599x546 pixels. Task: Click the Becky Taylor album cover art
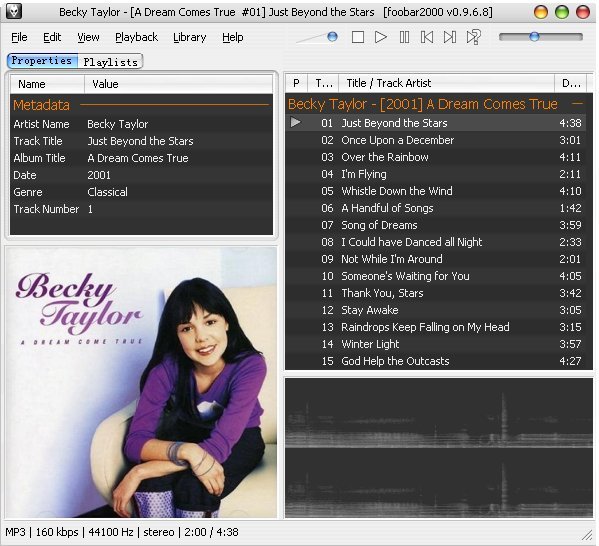[x=141, y=382]
